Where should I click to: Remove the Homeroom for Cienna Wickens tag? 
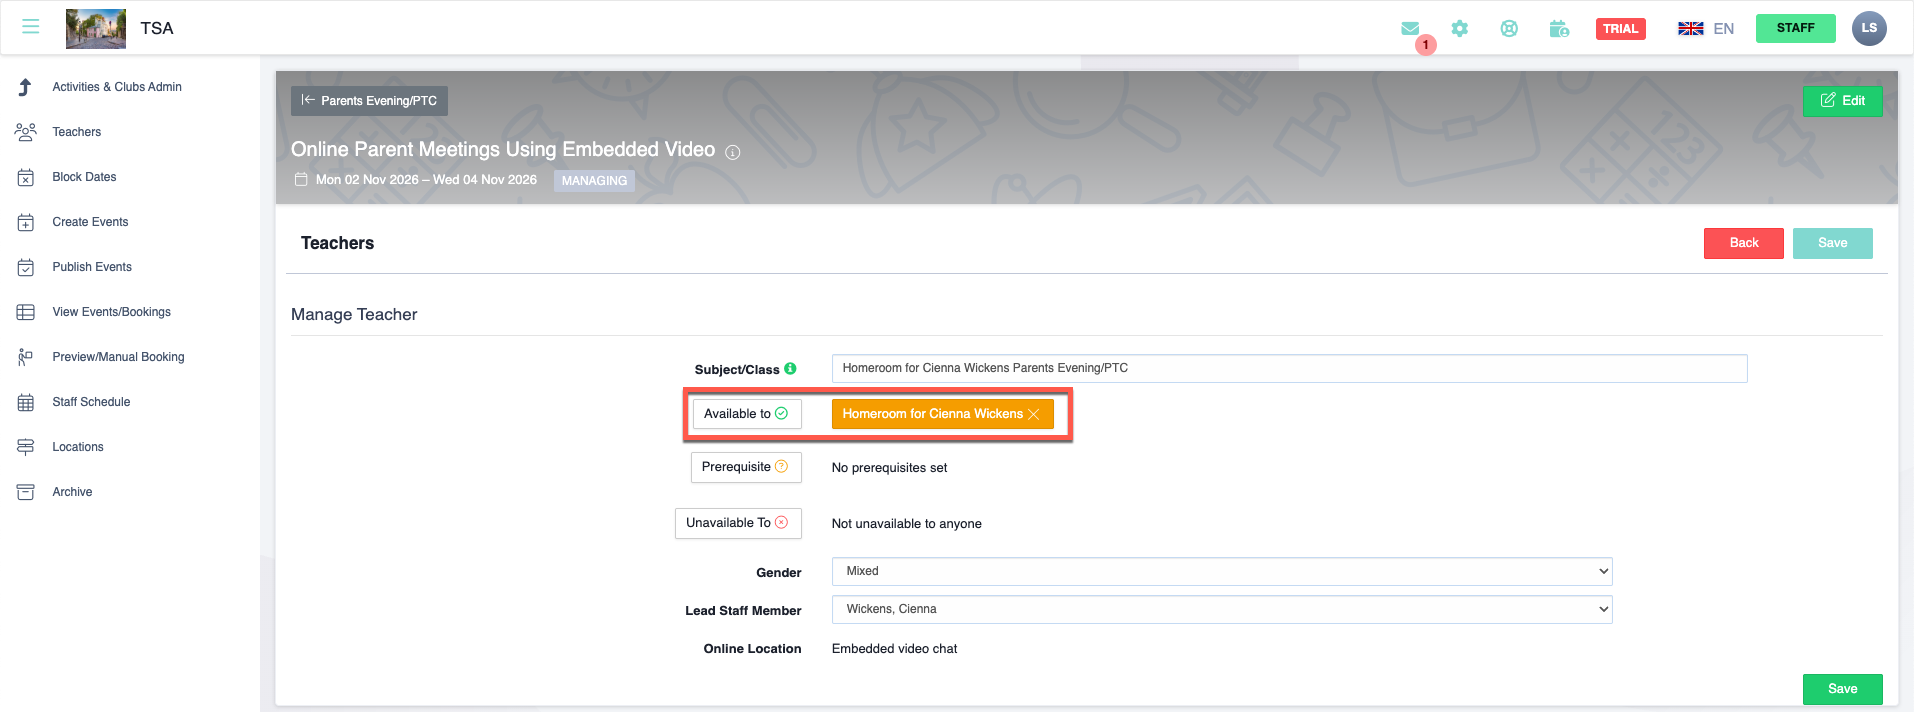1034,414
